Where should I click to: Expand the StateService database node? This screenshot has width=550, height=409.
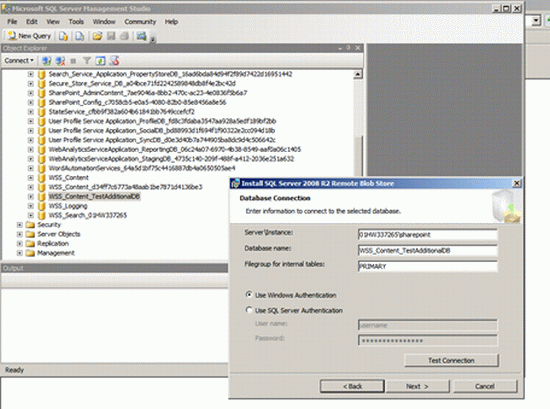coord(31,112)
